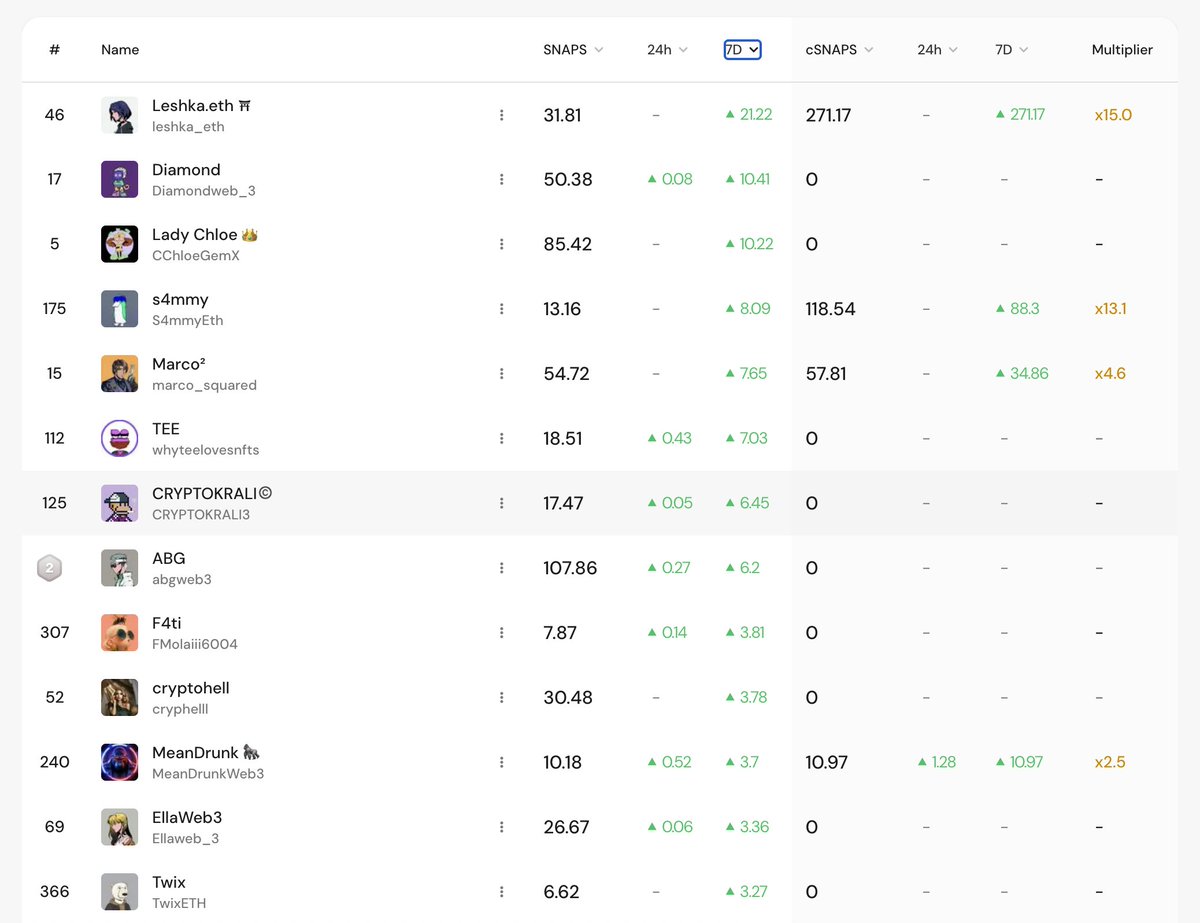Click the x13.1 multiplier value

click(1110, 309)
